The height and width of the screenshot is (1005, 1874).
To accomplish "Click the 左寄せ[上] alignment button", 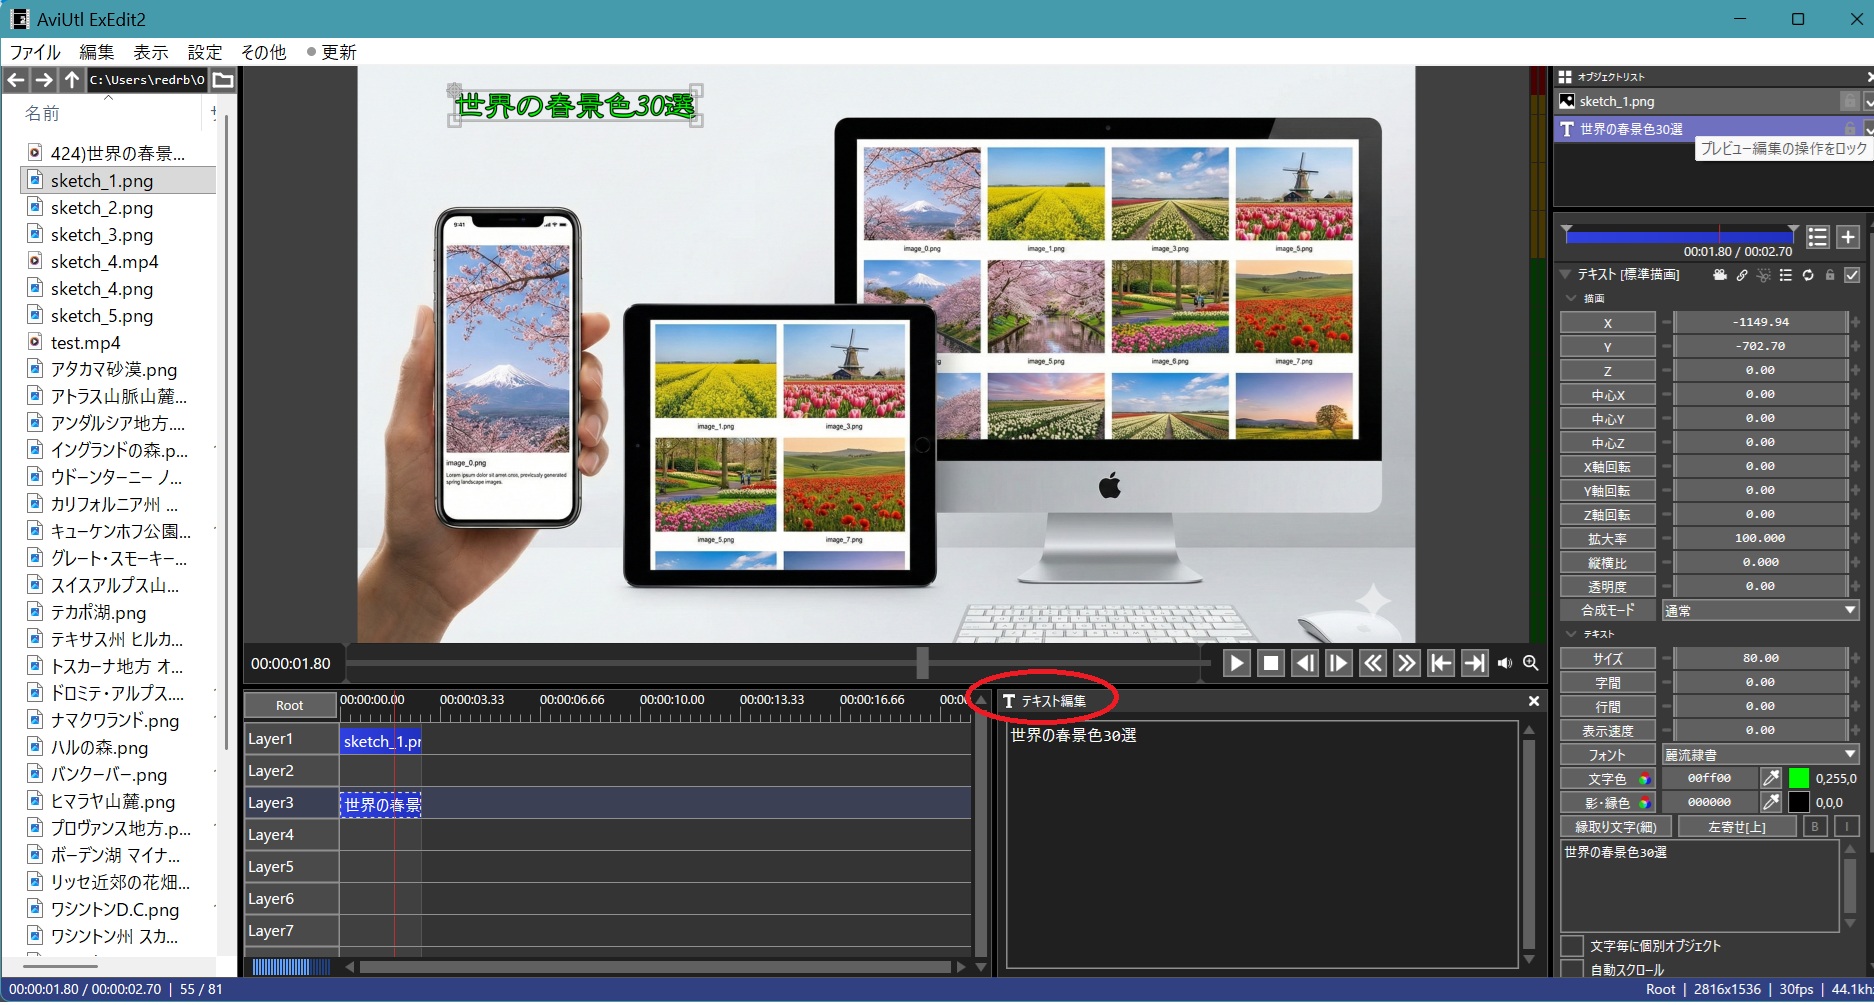I will (1737, 827).
